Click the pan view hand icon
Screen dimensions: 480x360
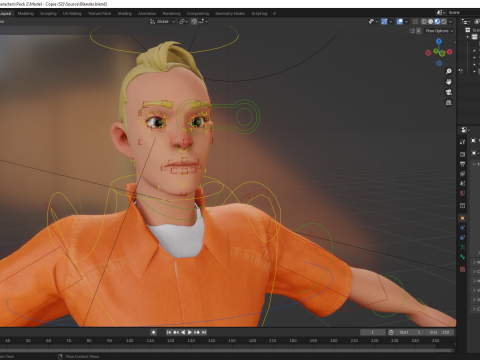(449, 82)
